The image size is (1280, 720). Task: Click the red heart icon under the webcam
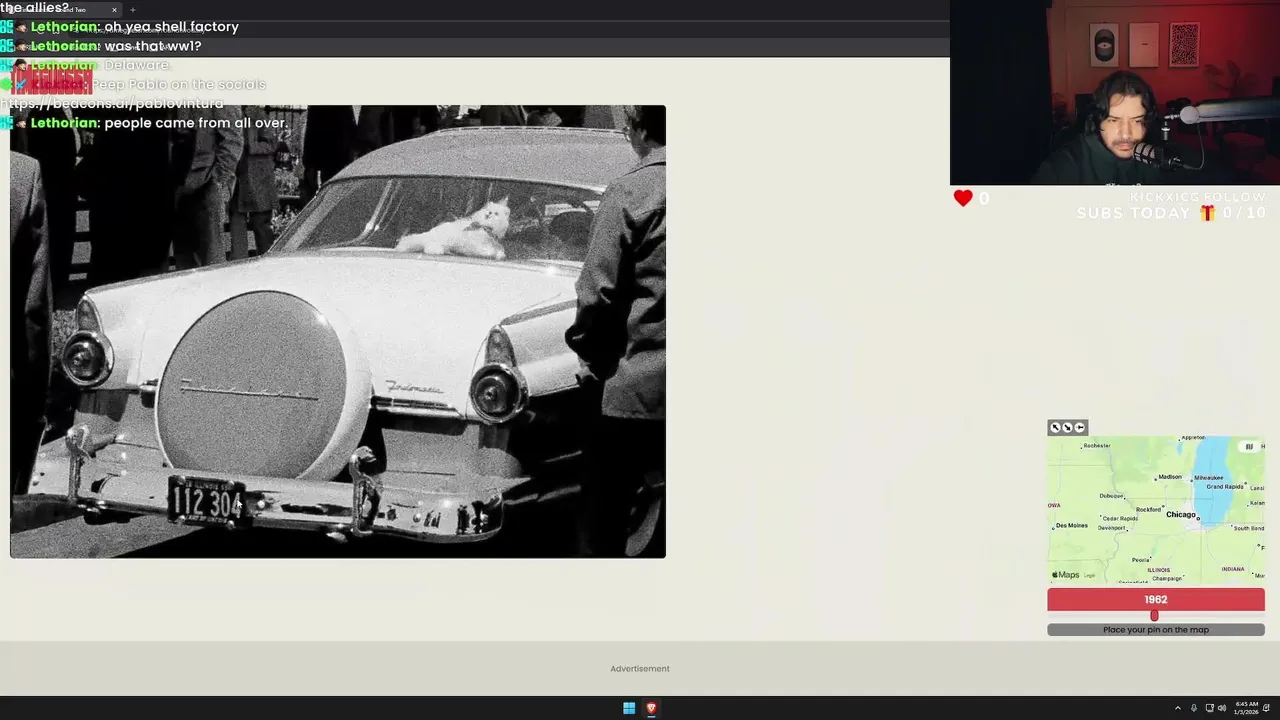click(x=963, y=198)
